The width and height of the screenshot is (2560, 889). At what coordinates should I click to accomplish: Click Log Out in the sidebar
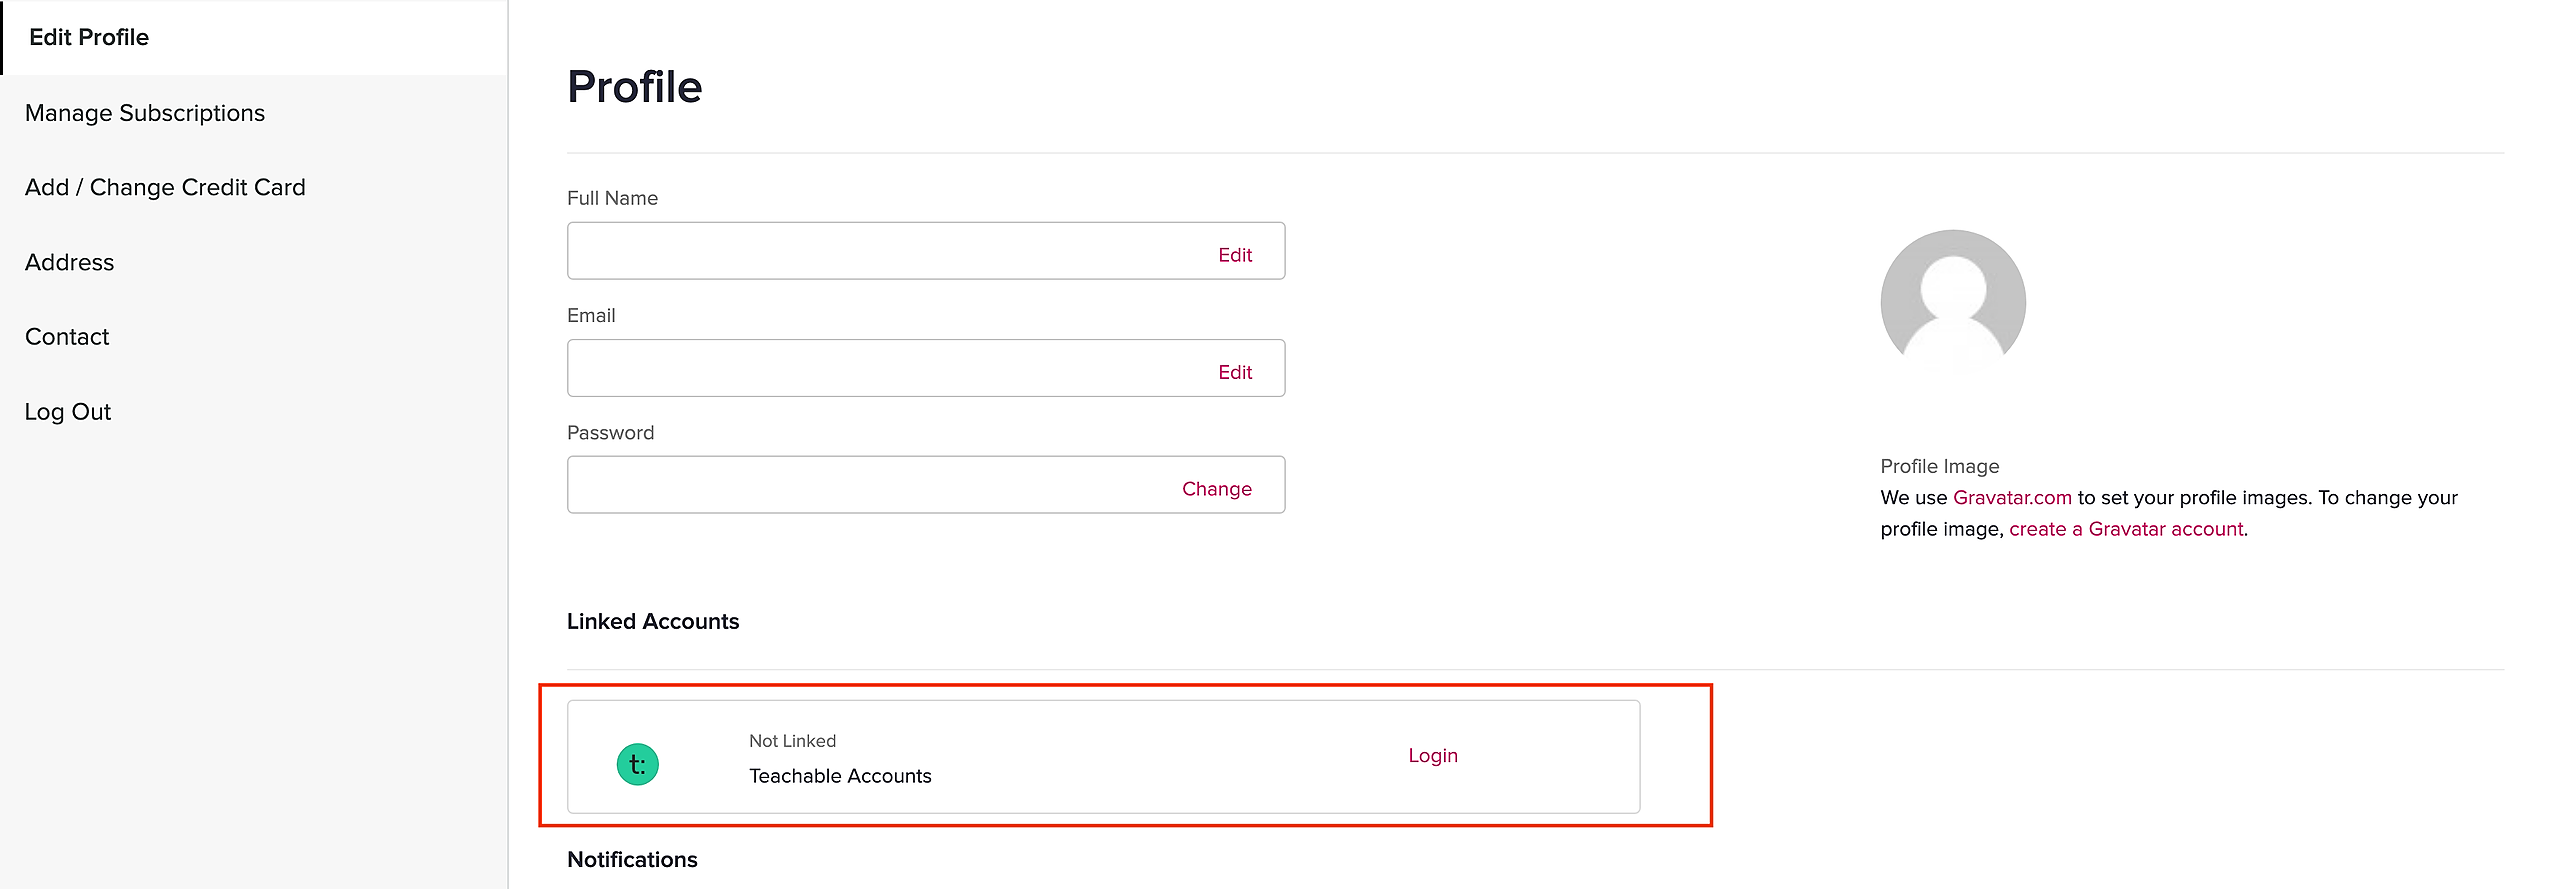coord(68,412)
